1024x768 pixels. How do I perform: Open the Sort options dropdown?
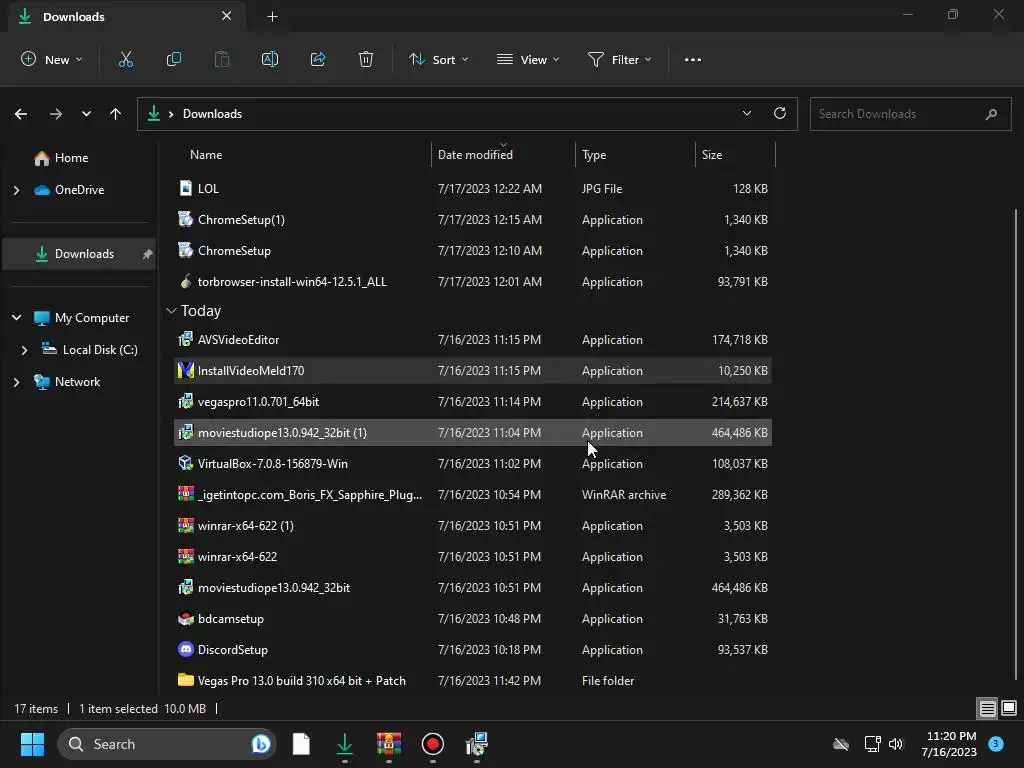(439, 59)
